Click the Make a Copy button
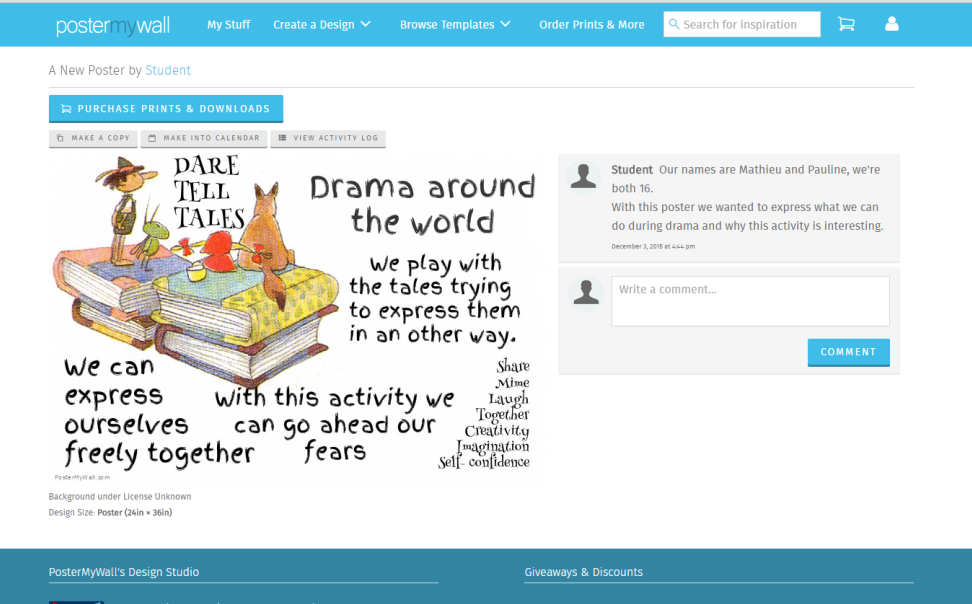 point(93,138)
